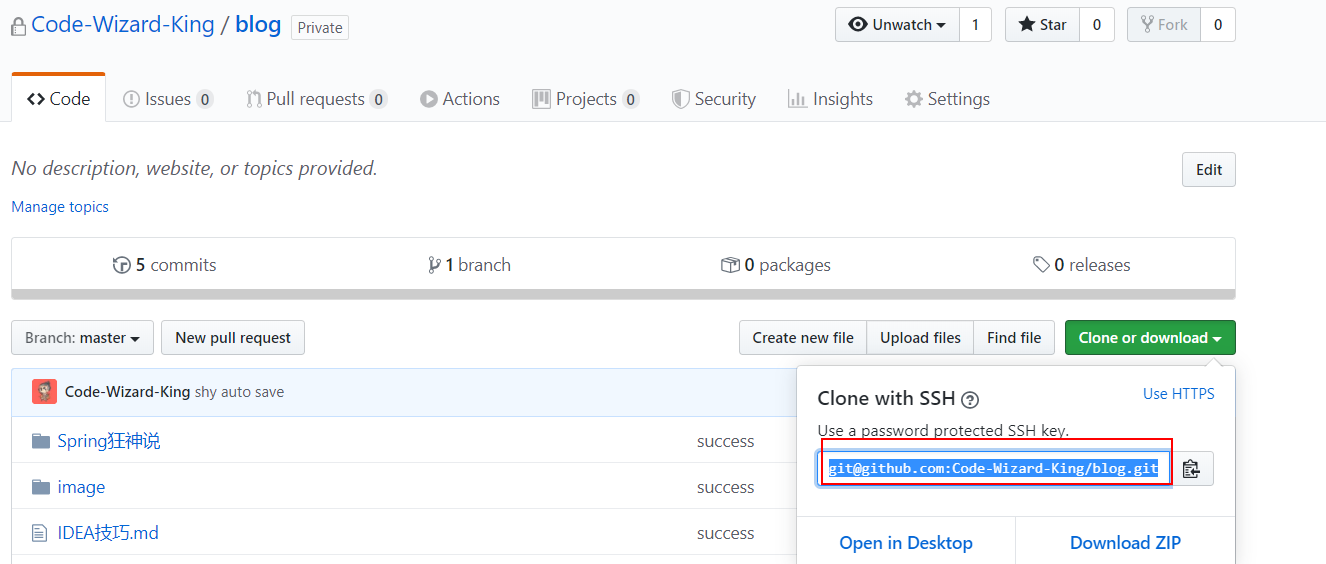Open the shy auto save commit message

239,392
